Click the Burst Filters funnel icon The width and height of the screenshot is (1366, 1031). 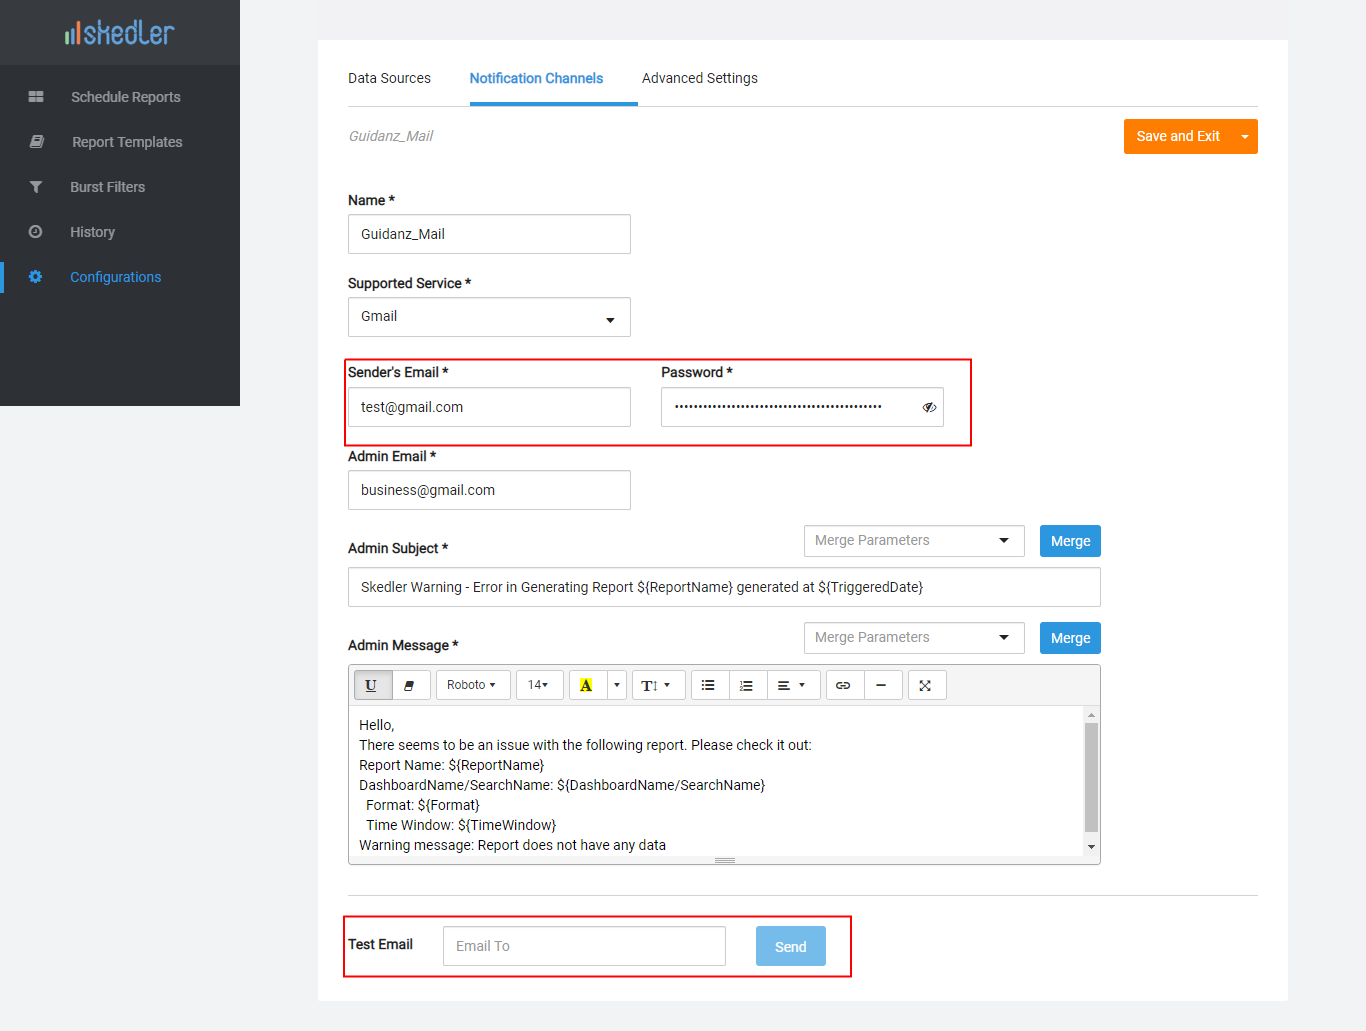[x=36, y=187]
